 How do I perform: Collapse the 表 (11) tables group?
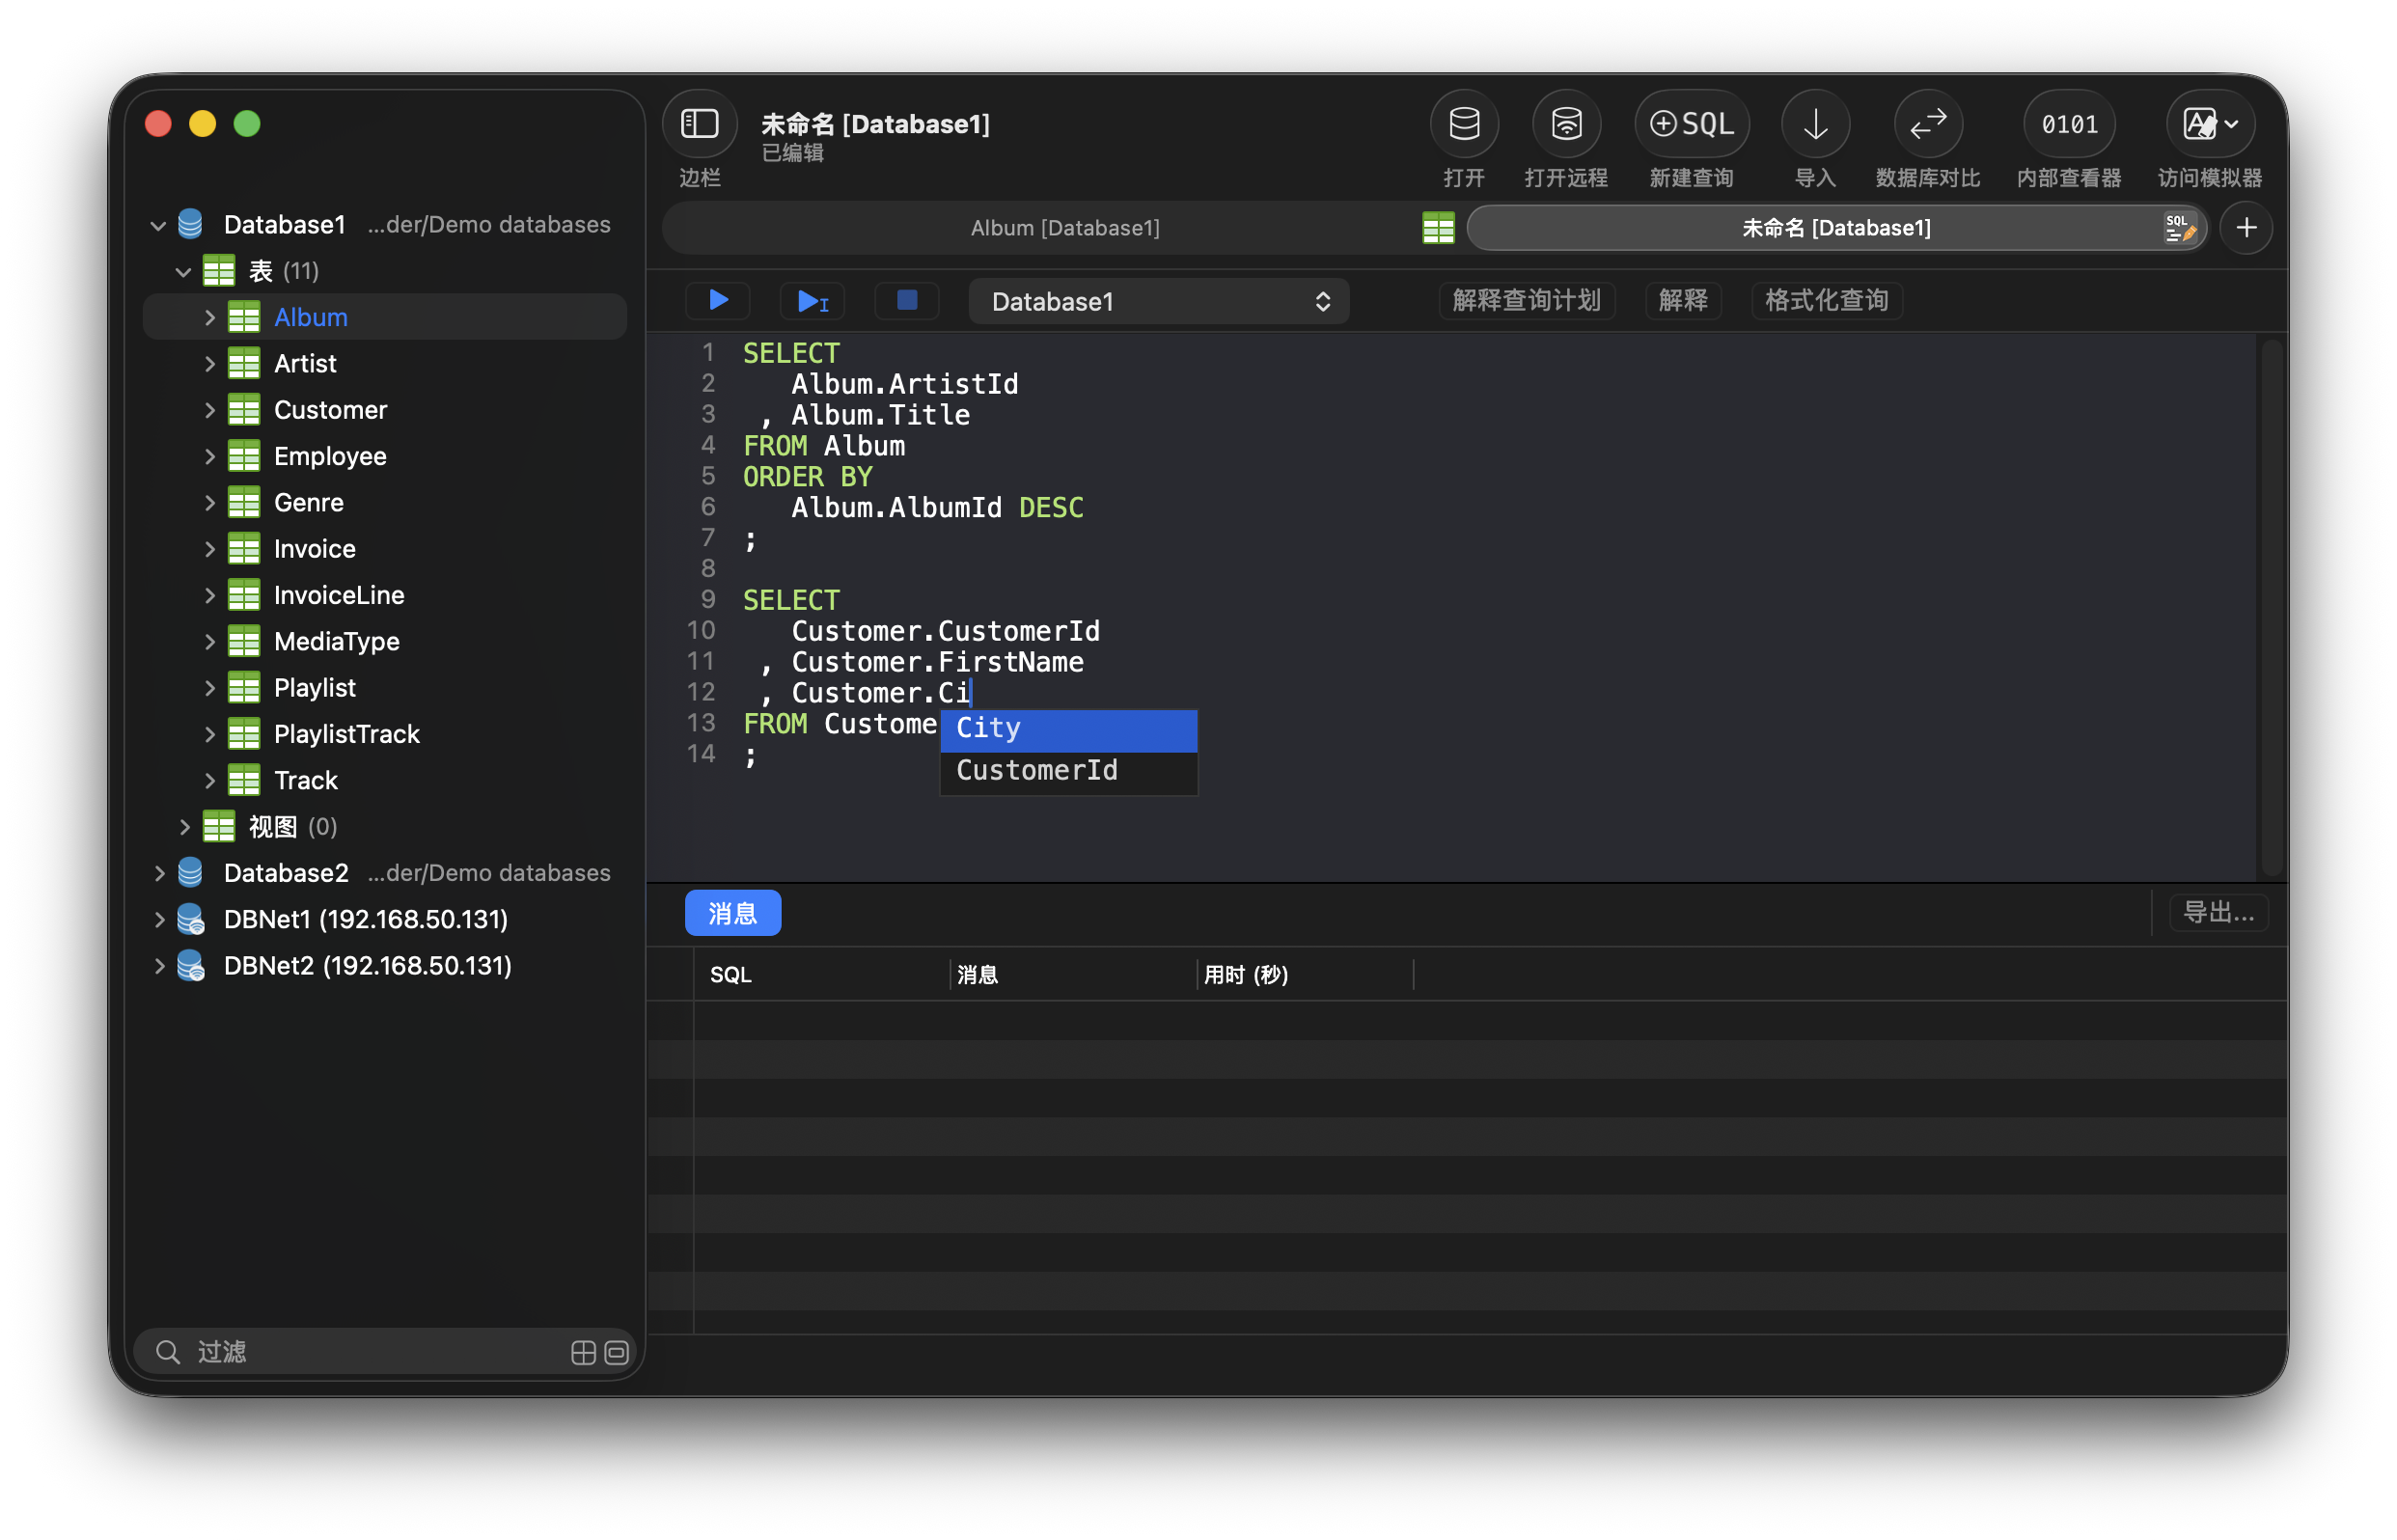click(x=183, y=271)
